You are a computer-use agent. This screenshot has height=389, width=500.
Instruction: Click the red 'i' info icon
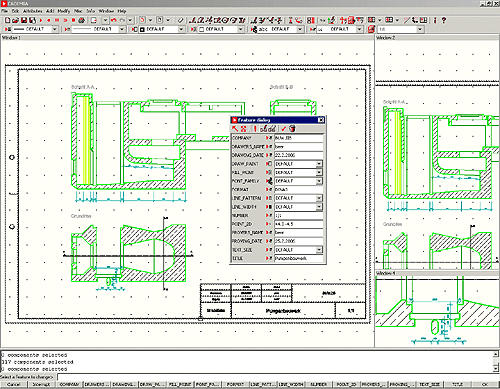[435, 20]
